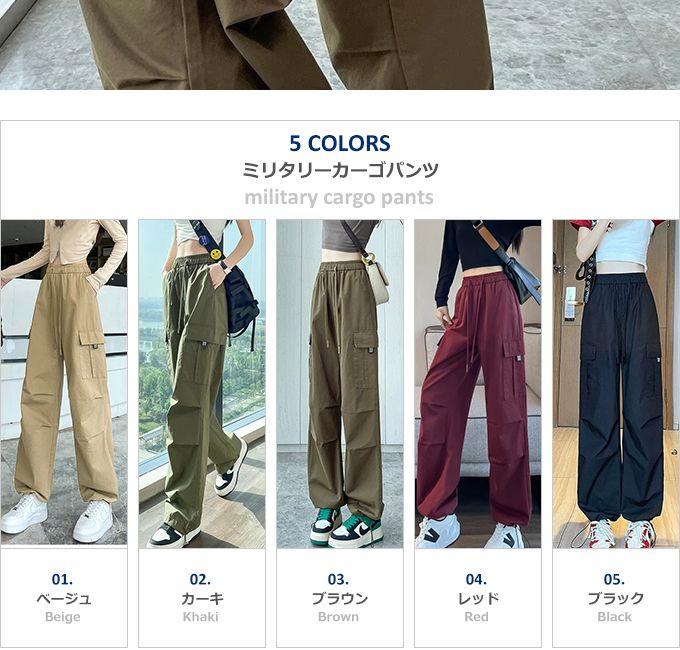Select the 02. カーキ Khaki label

pos(201,598)
